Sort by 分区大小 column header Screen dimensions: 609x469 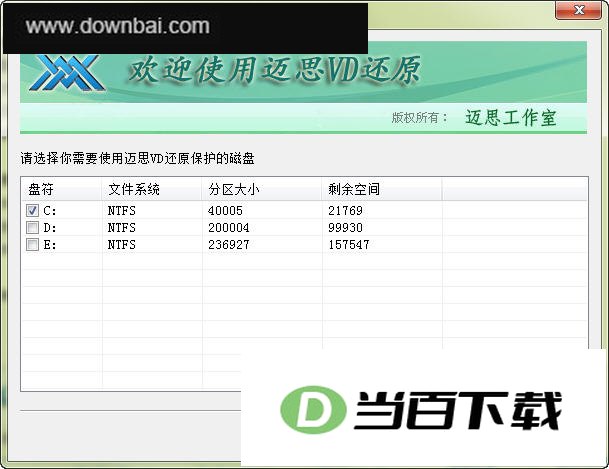pos(262,189)
